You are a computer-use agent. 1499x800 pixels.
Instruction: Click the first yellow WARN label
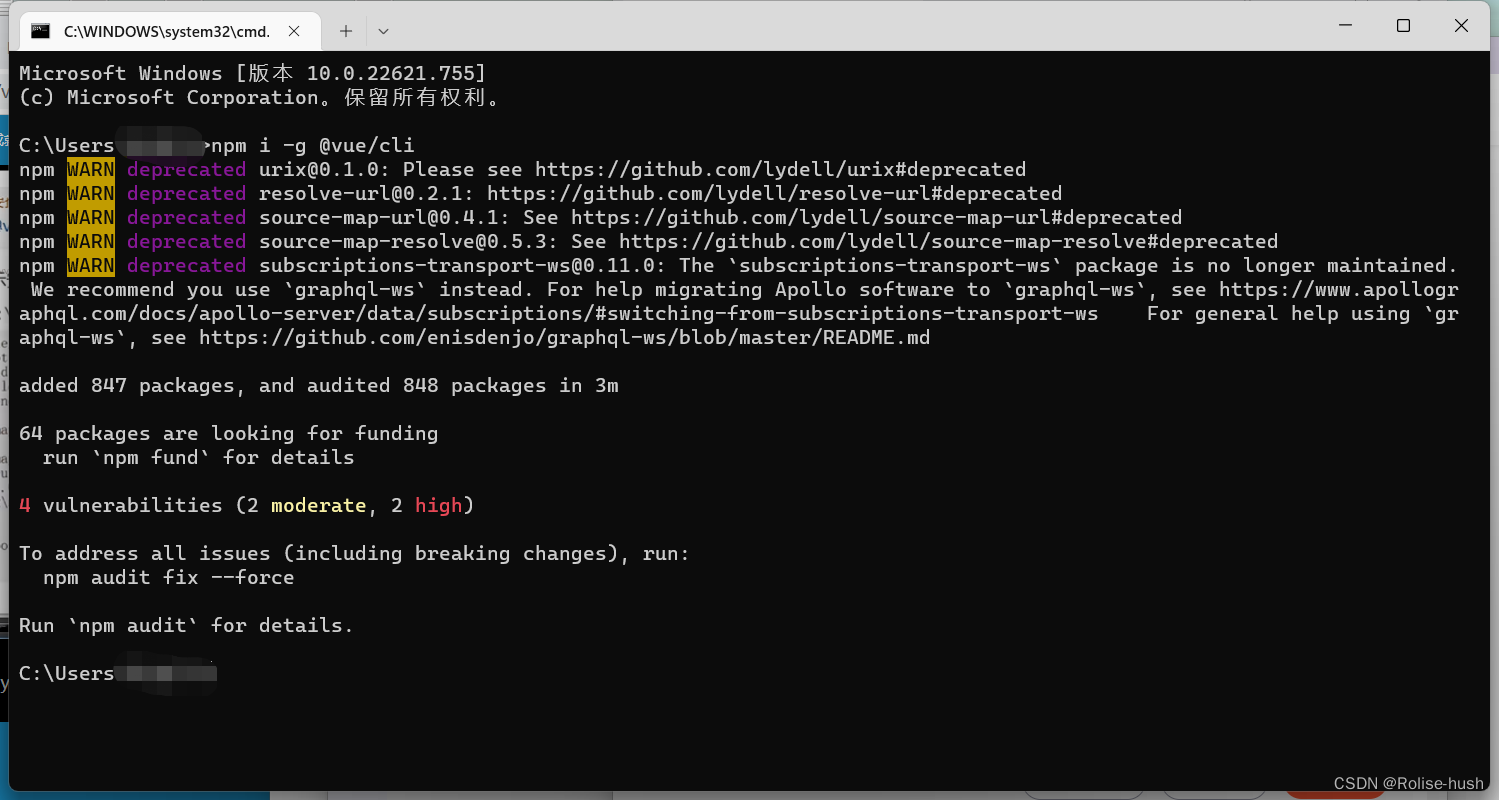pyautogui.click(x=91, y=169)
